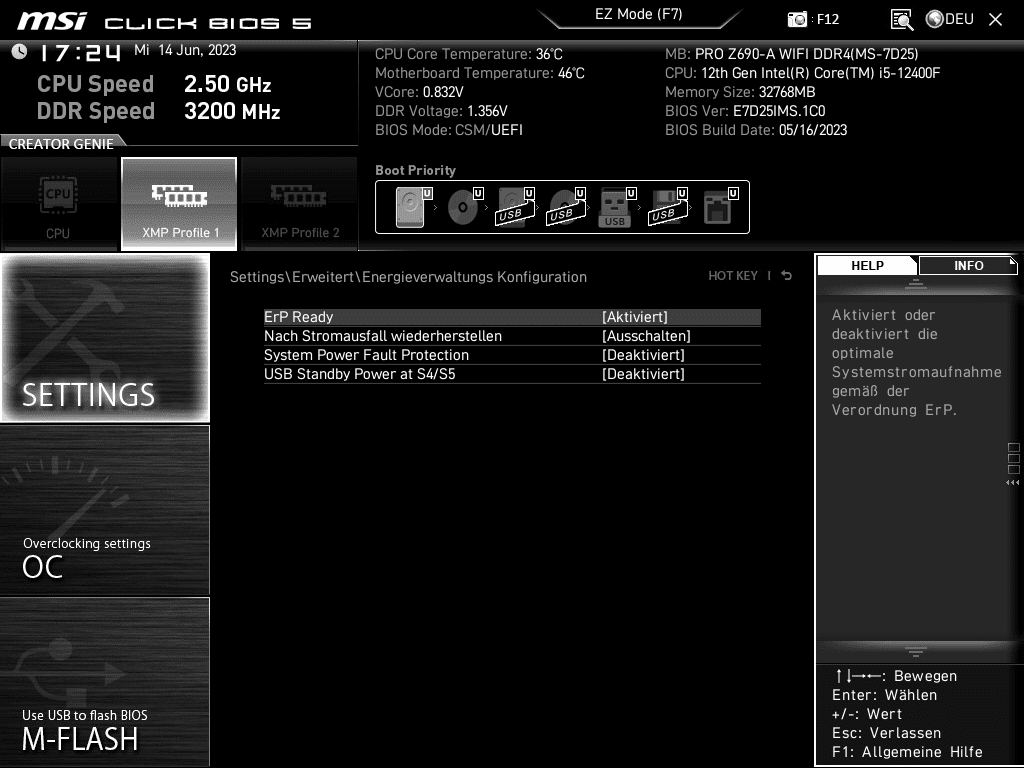The image size is (1024, 768).
Task: Click the screenshot camera icon (F12)
Action: coord(797,19)
